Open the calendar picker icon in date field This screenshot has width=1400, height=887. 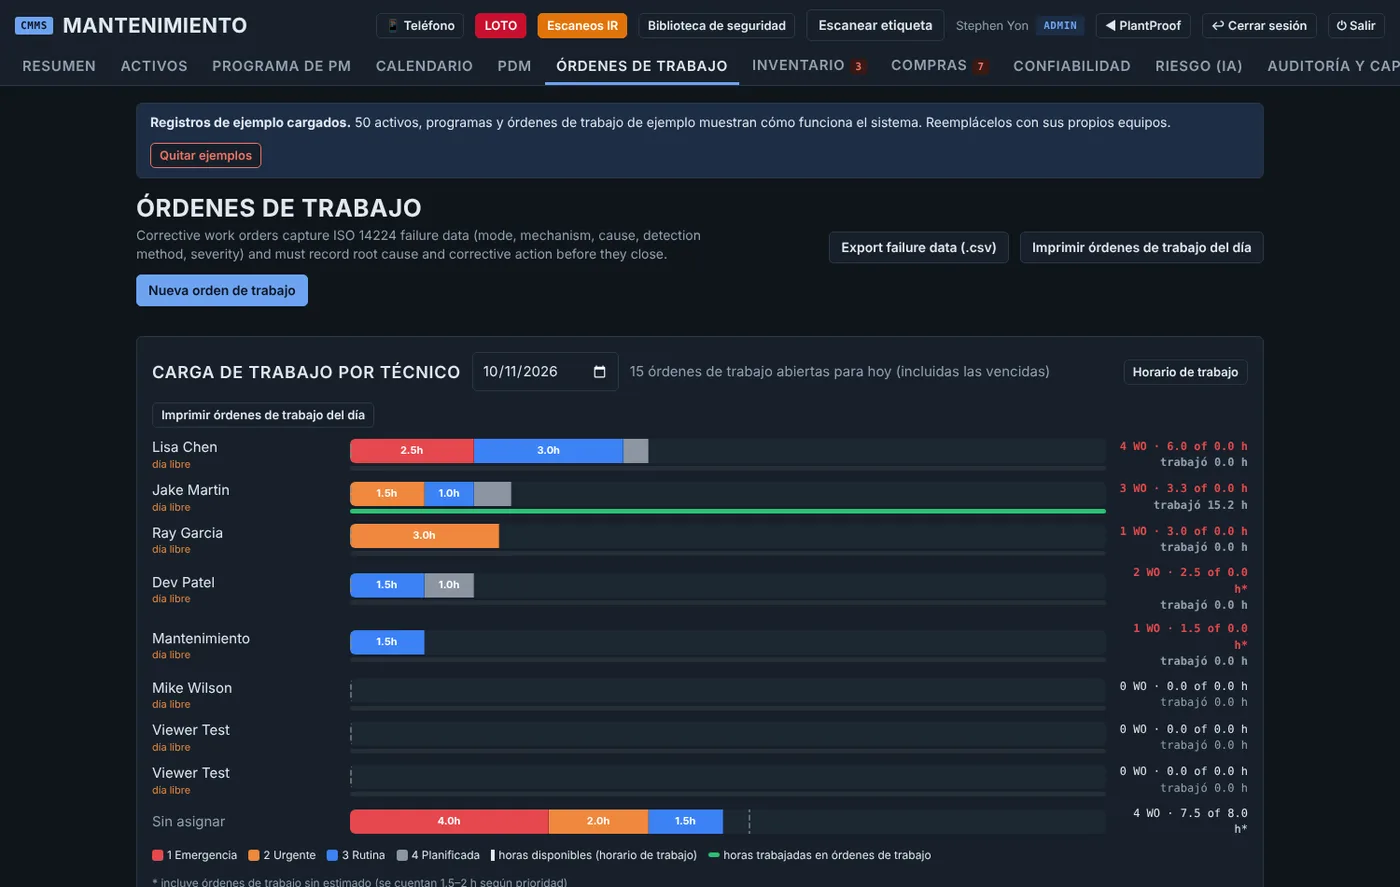(x=600, y=372)
